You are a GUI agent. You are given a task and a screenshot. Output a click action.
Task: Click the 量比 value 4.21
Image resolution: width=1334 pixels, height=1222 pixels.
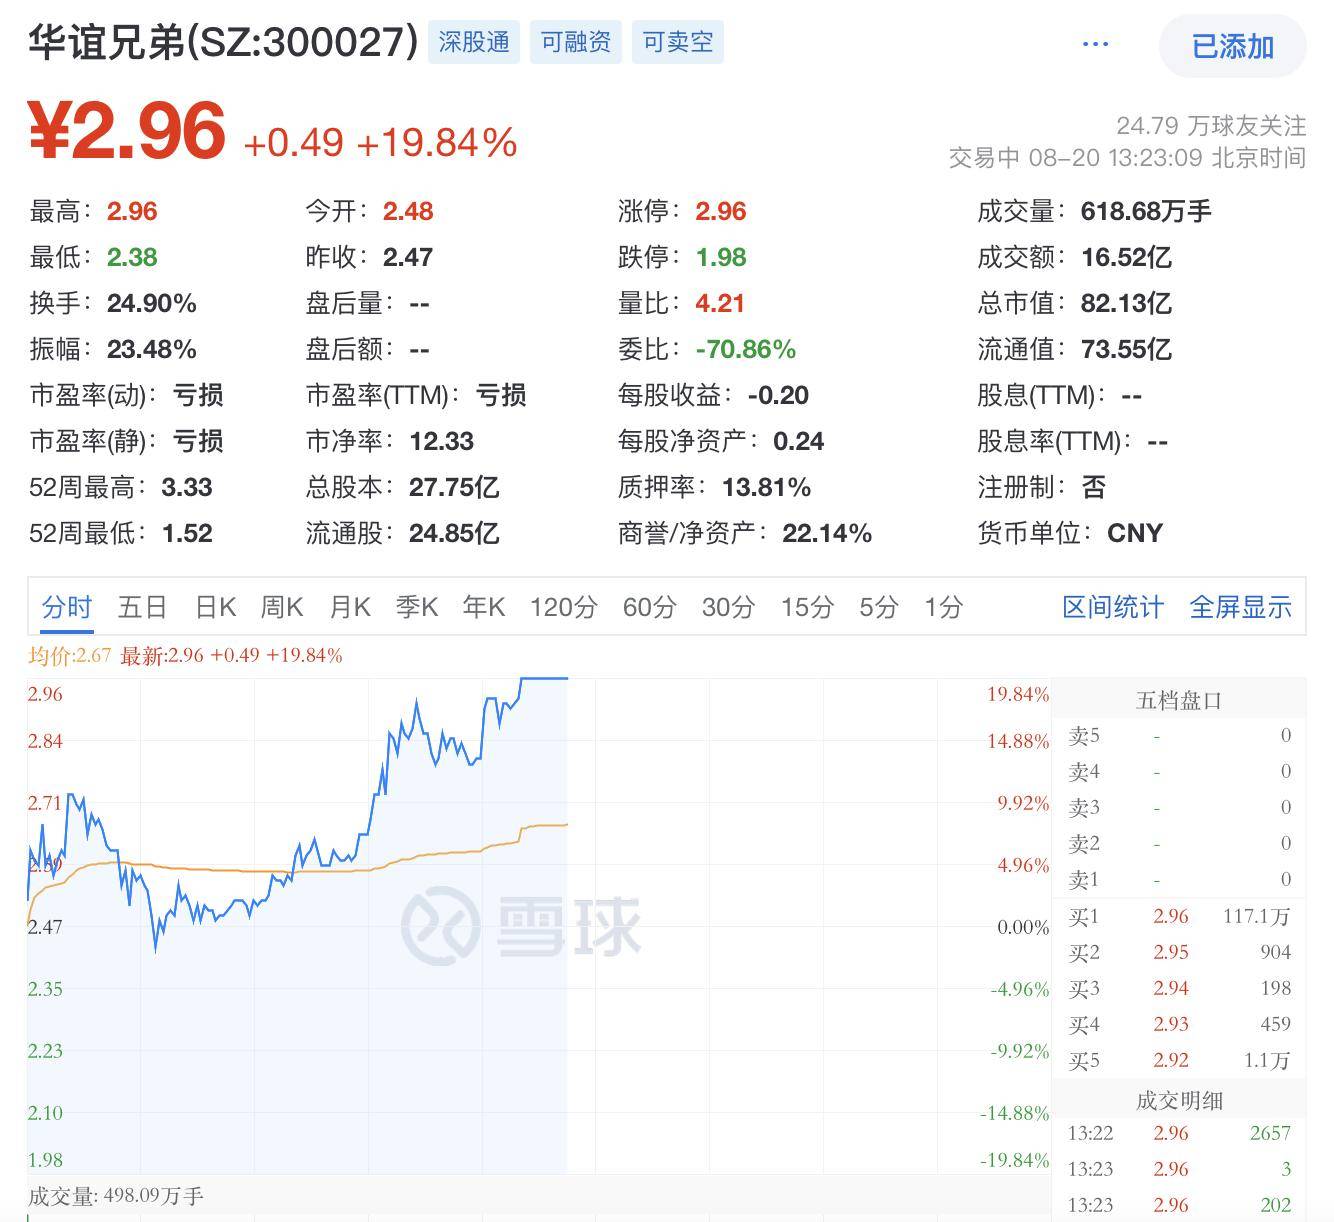(720, 304)
